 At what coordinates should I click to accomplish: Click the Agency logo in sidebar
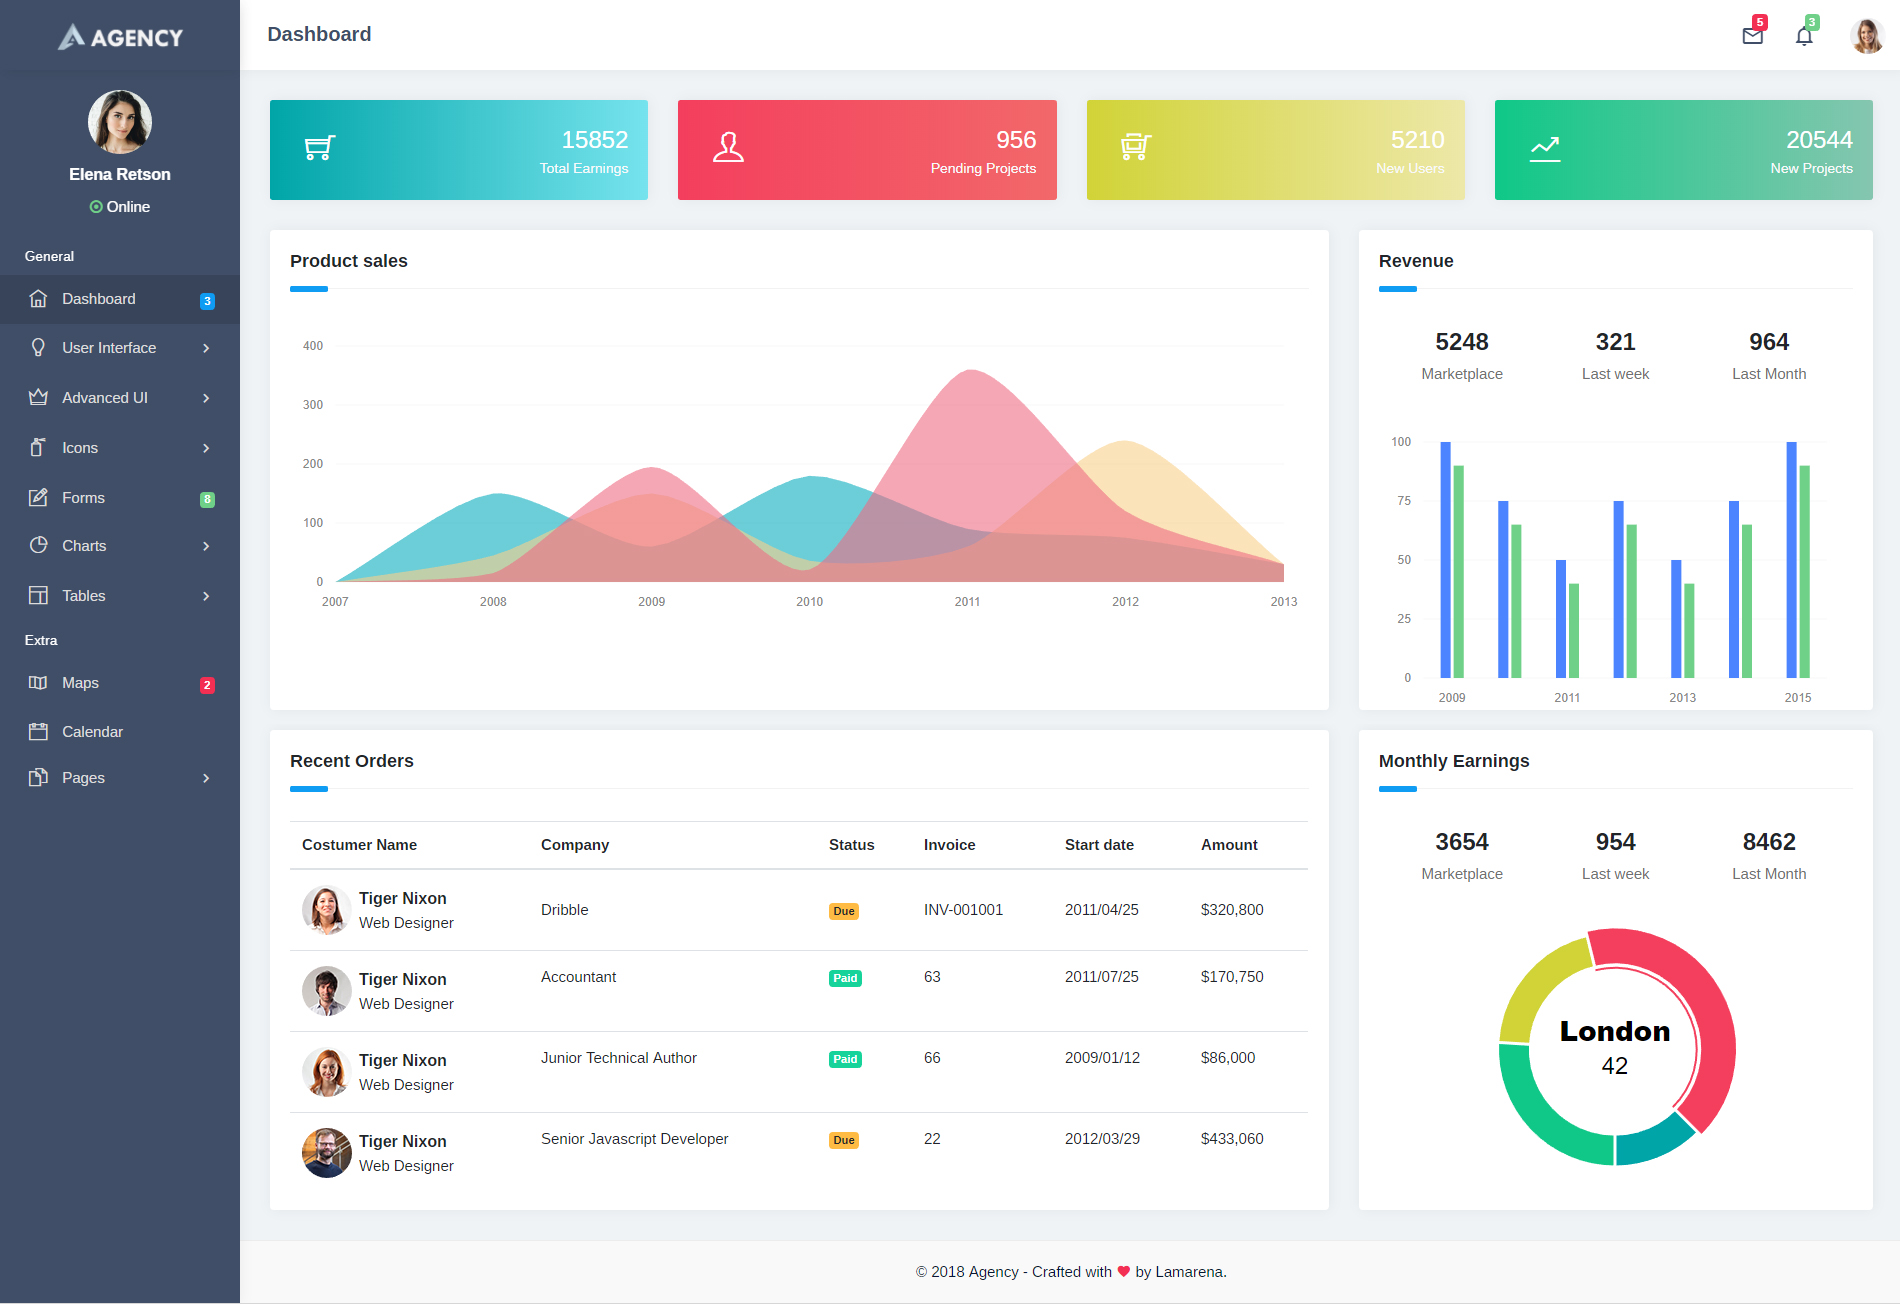coord(120,37)
